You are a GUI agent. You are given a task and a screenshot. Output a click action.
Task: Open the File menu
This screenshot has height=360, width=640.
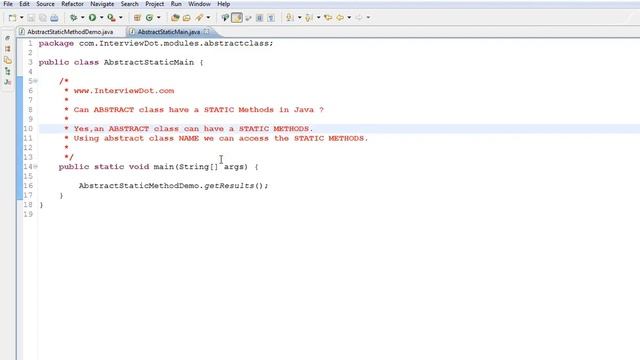click(x=8, y=4)
